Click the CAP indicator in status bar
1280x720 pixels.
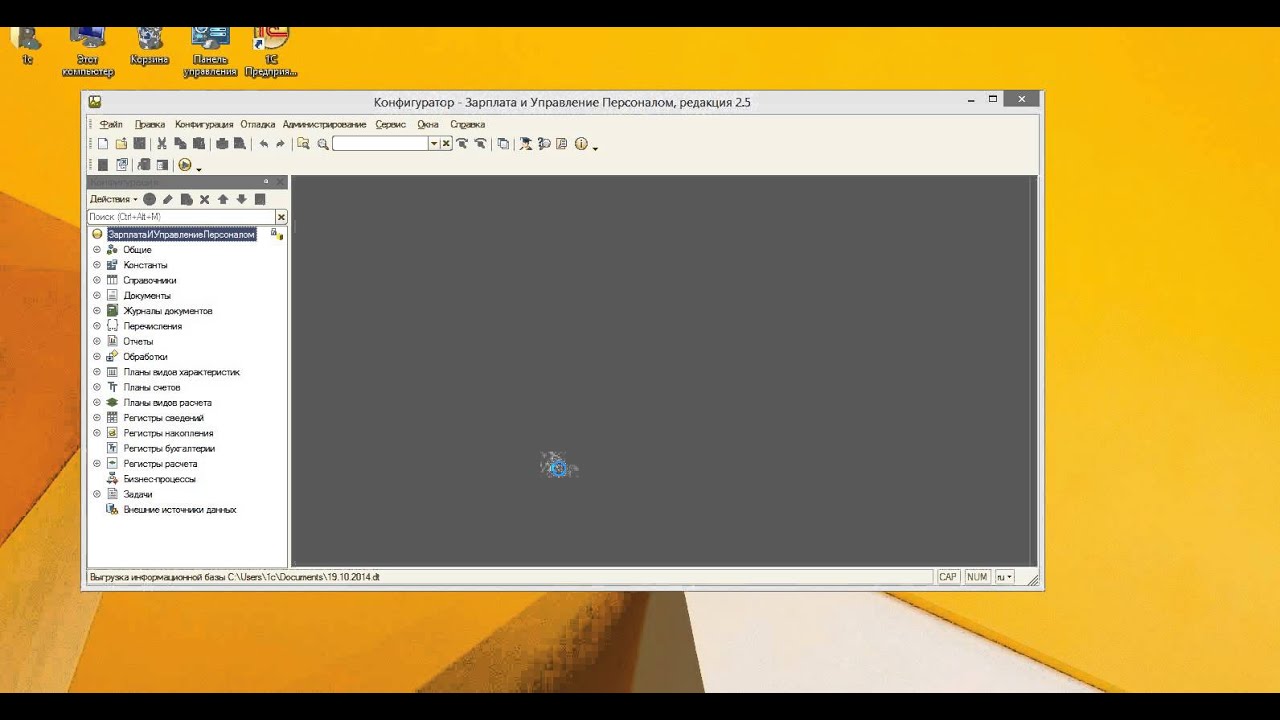[x=948, y=577]
